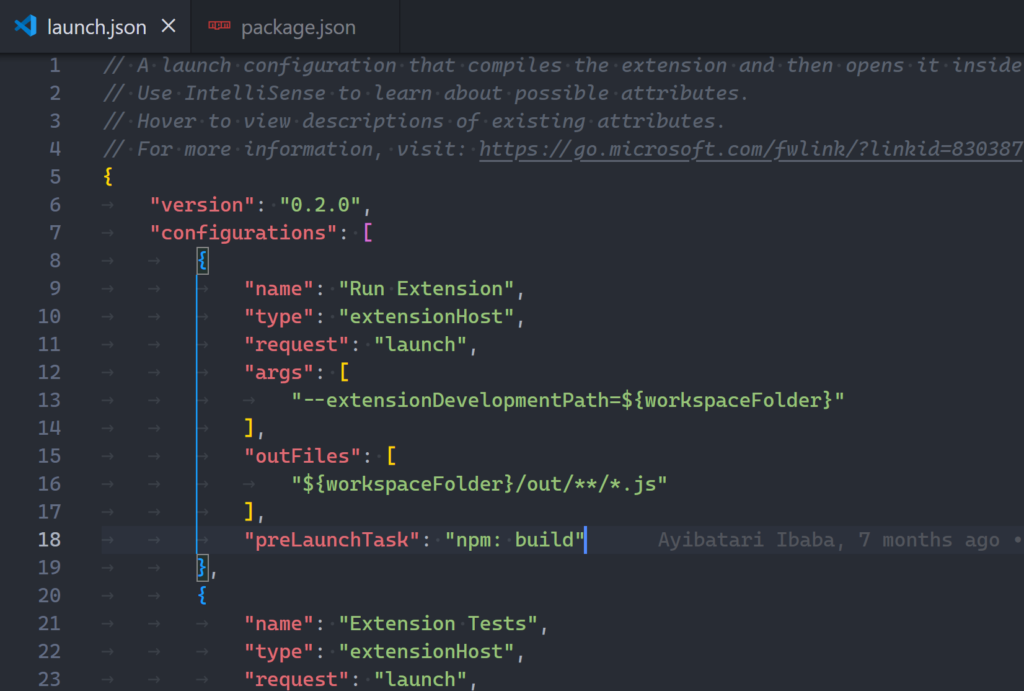The height and width of the screenshot is (691, 1024).
Task: Click the "preLaunchTask" key
Action: coord(332,540)
